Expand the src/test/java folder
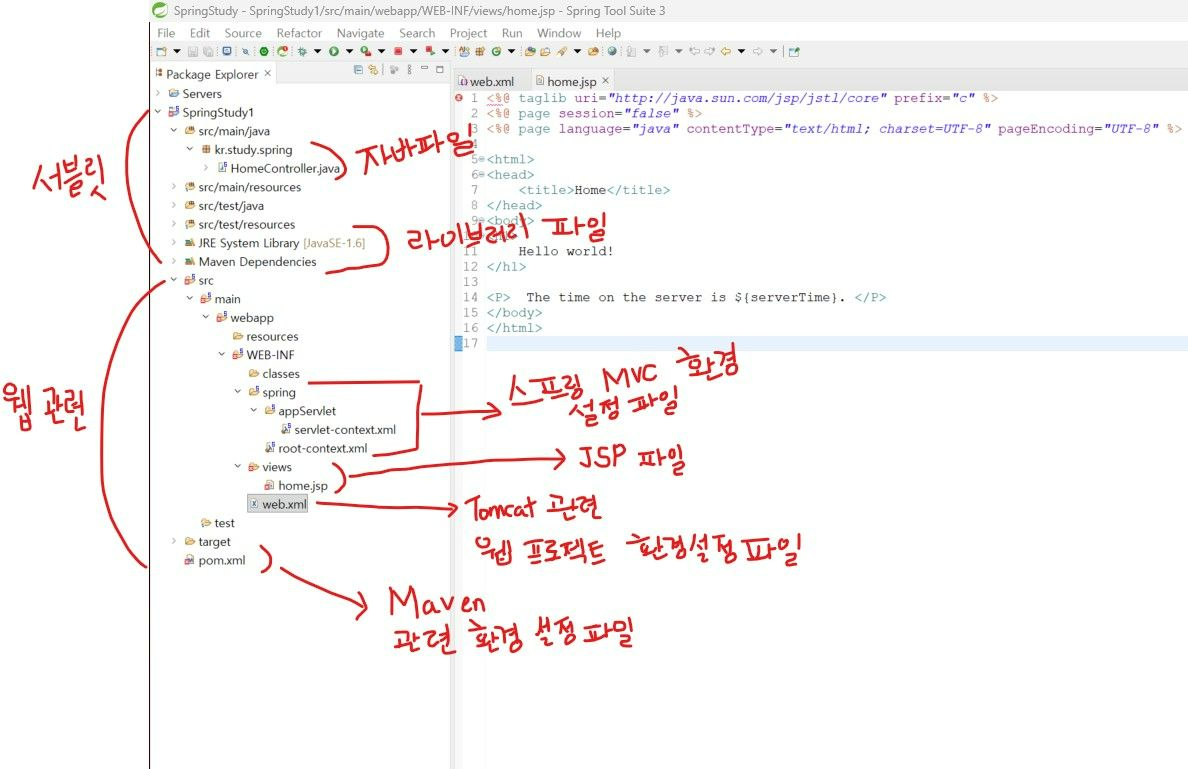 coord(174,205)
